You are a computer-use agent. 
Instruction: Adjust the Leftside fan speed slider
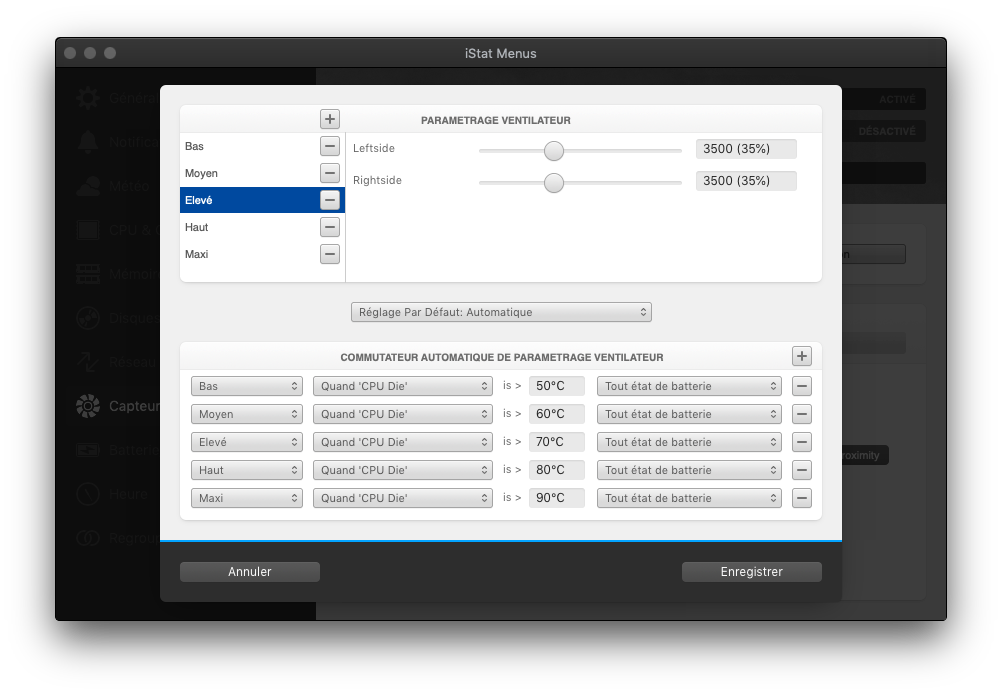point(554,151)
